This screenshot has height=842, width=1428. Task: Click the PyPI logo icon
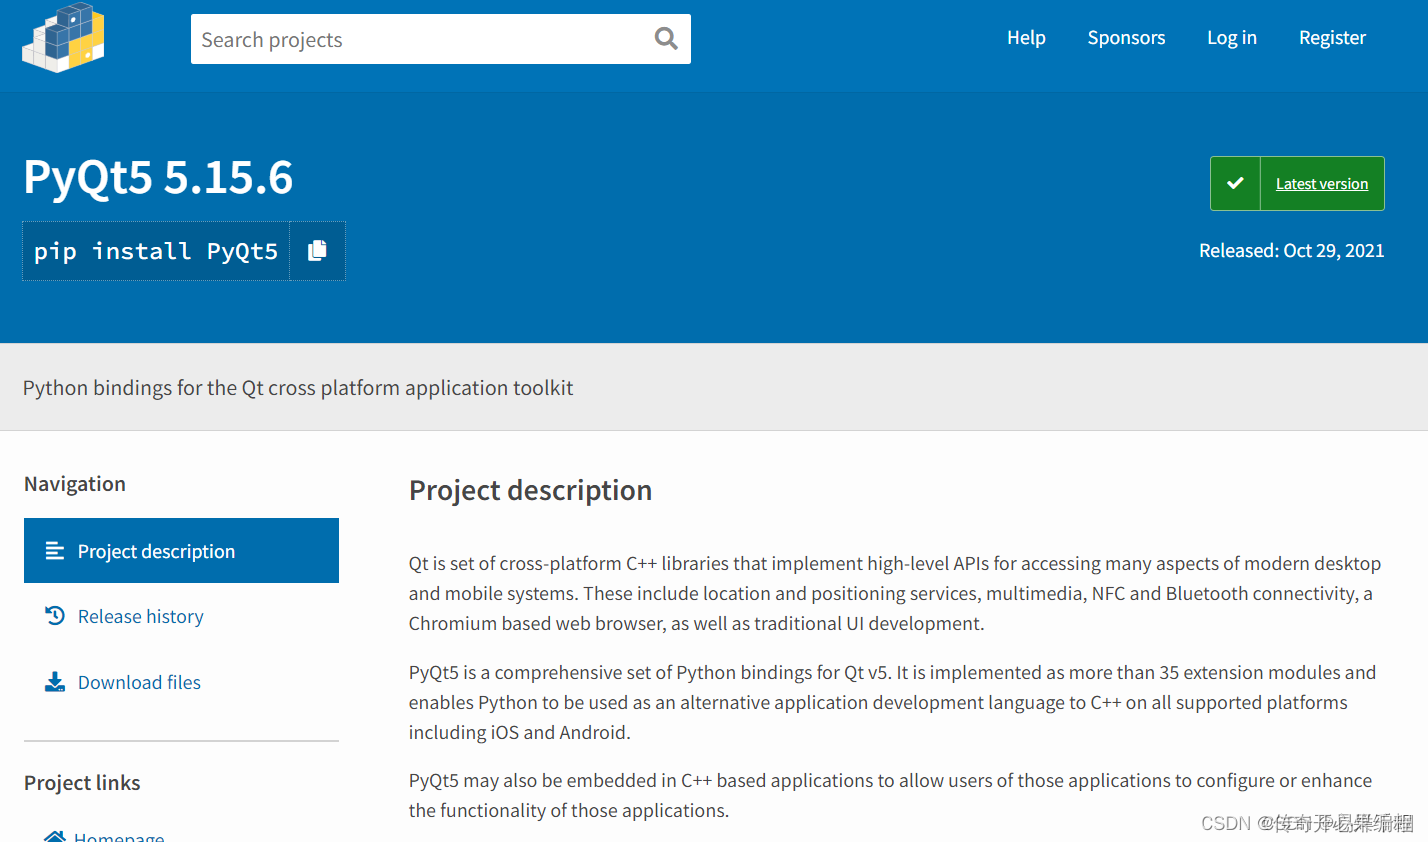[63, 38]
